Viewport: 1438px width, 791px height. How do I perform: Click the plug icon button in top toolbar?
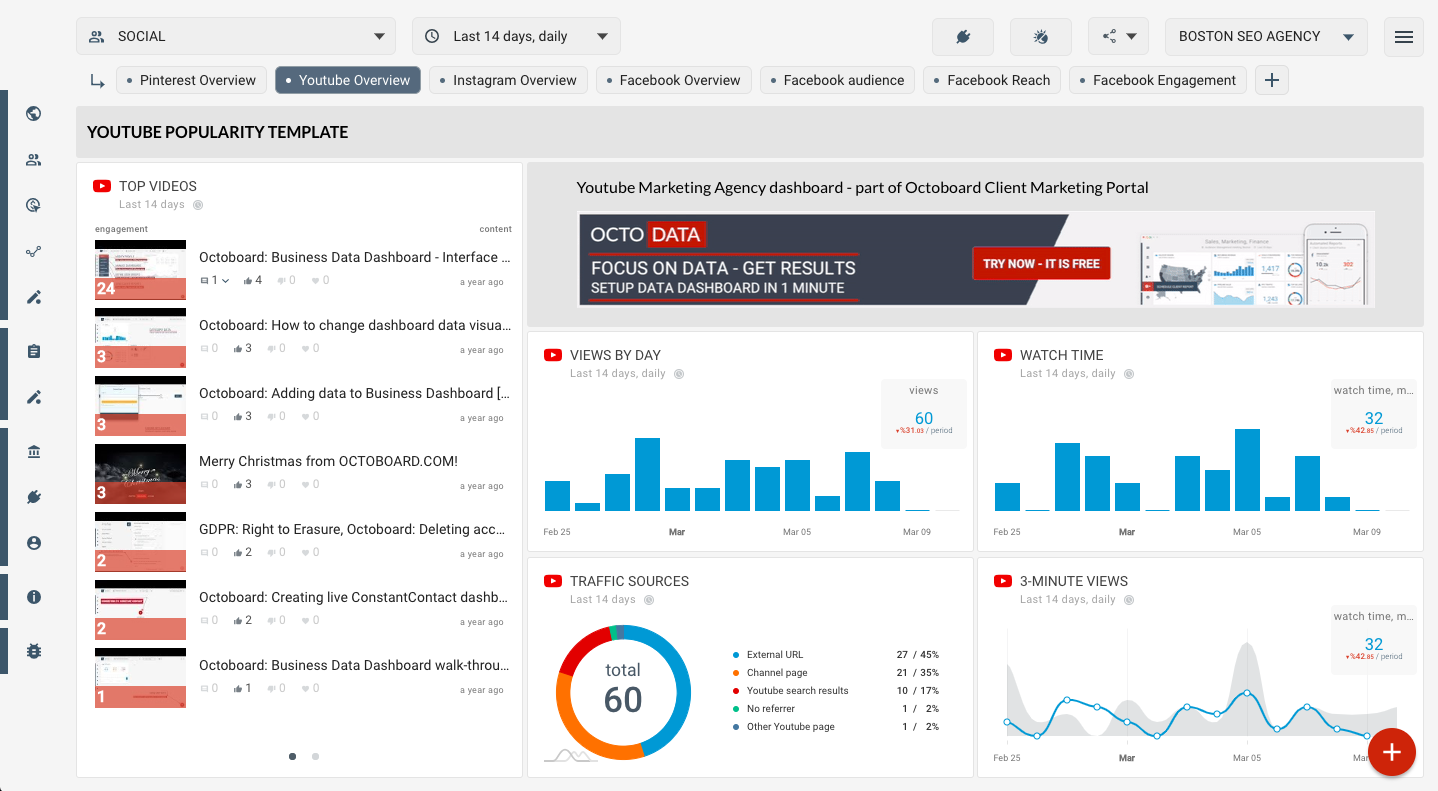click(963, 37)
